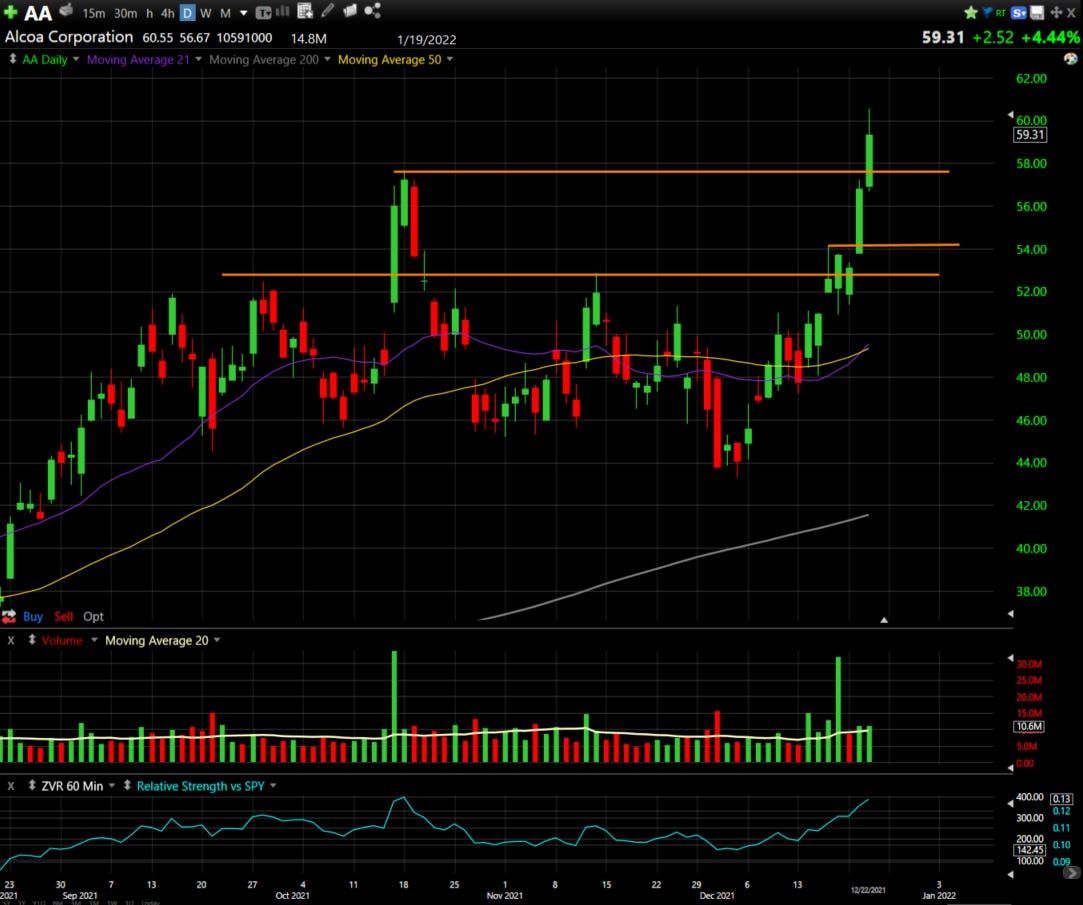Screen dimensions: 1083x905
Task: Click the trade arrows icon beside Buy
Action: click(9, 616)
